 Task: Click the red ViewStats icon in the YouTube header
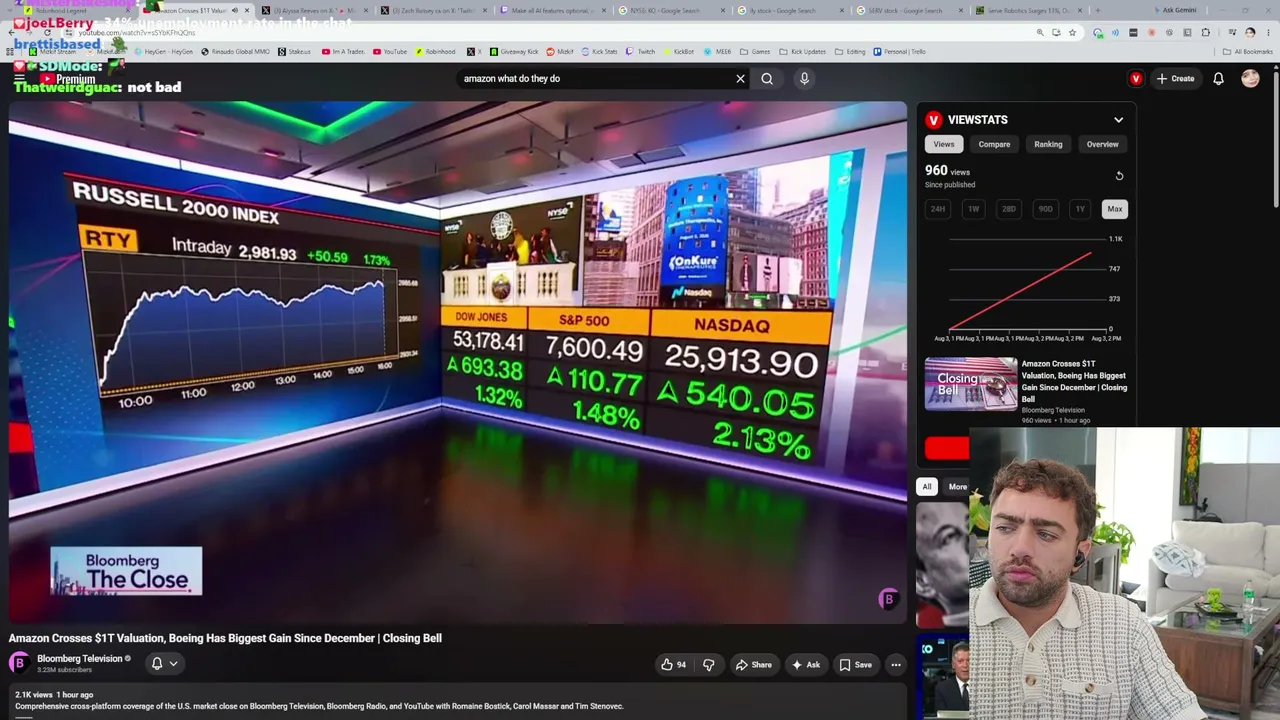pos(1136,79)
